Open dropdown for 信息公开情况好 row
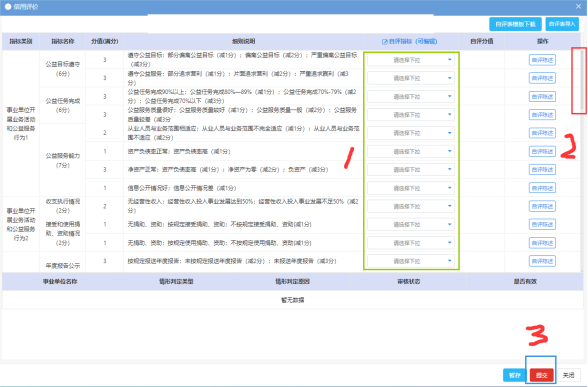Viewport: 588px width, 387px height. 411,188
